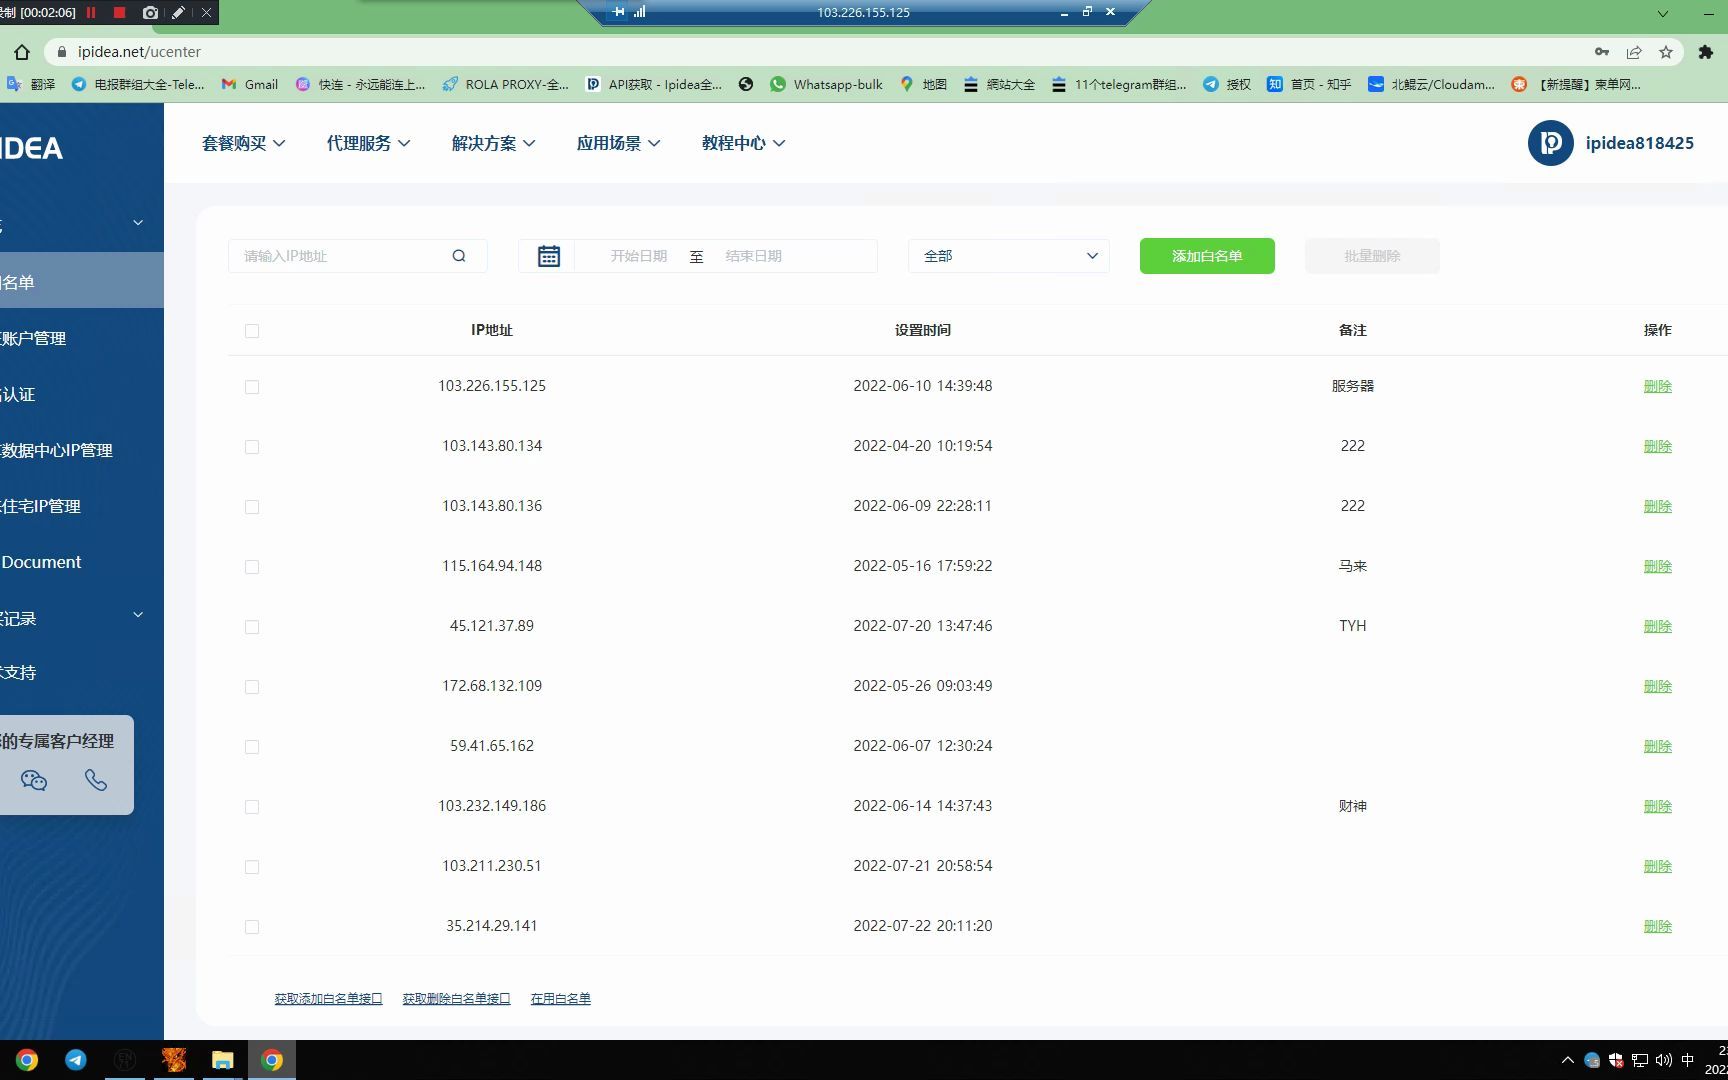
Task: Bookmark this page with star icon
Action: tap(1666, 52)
